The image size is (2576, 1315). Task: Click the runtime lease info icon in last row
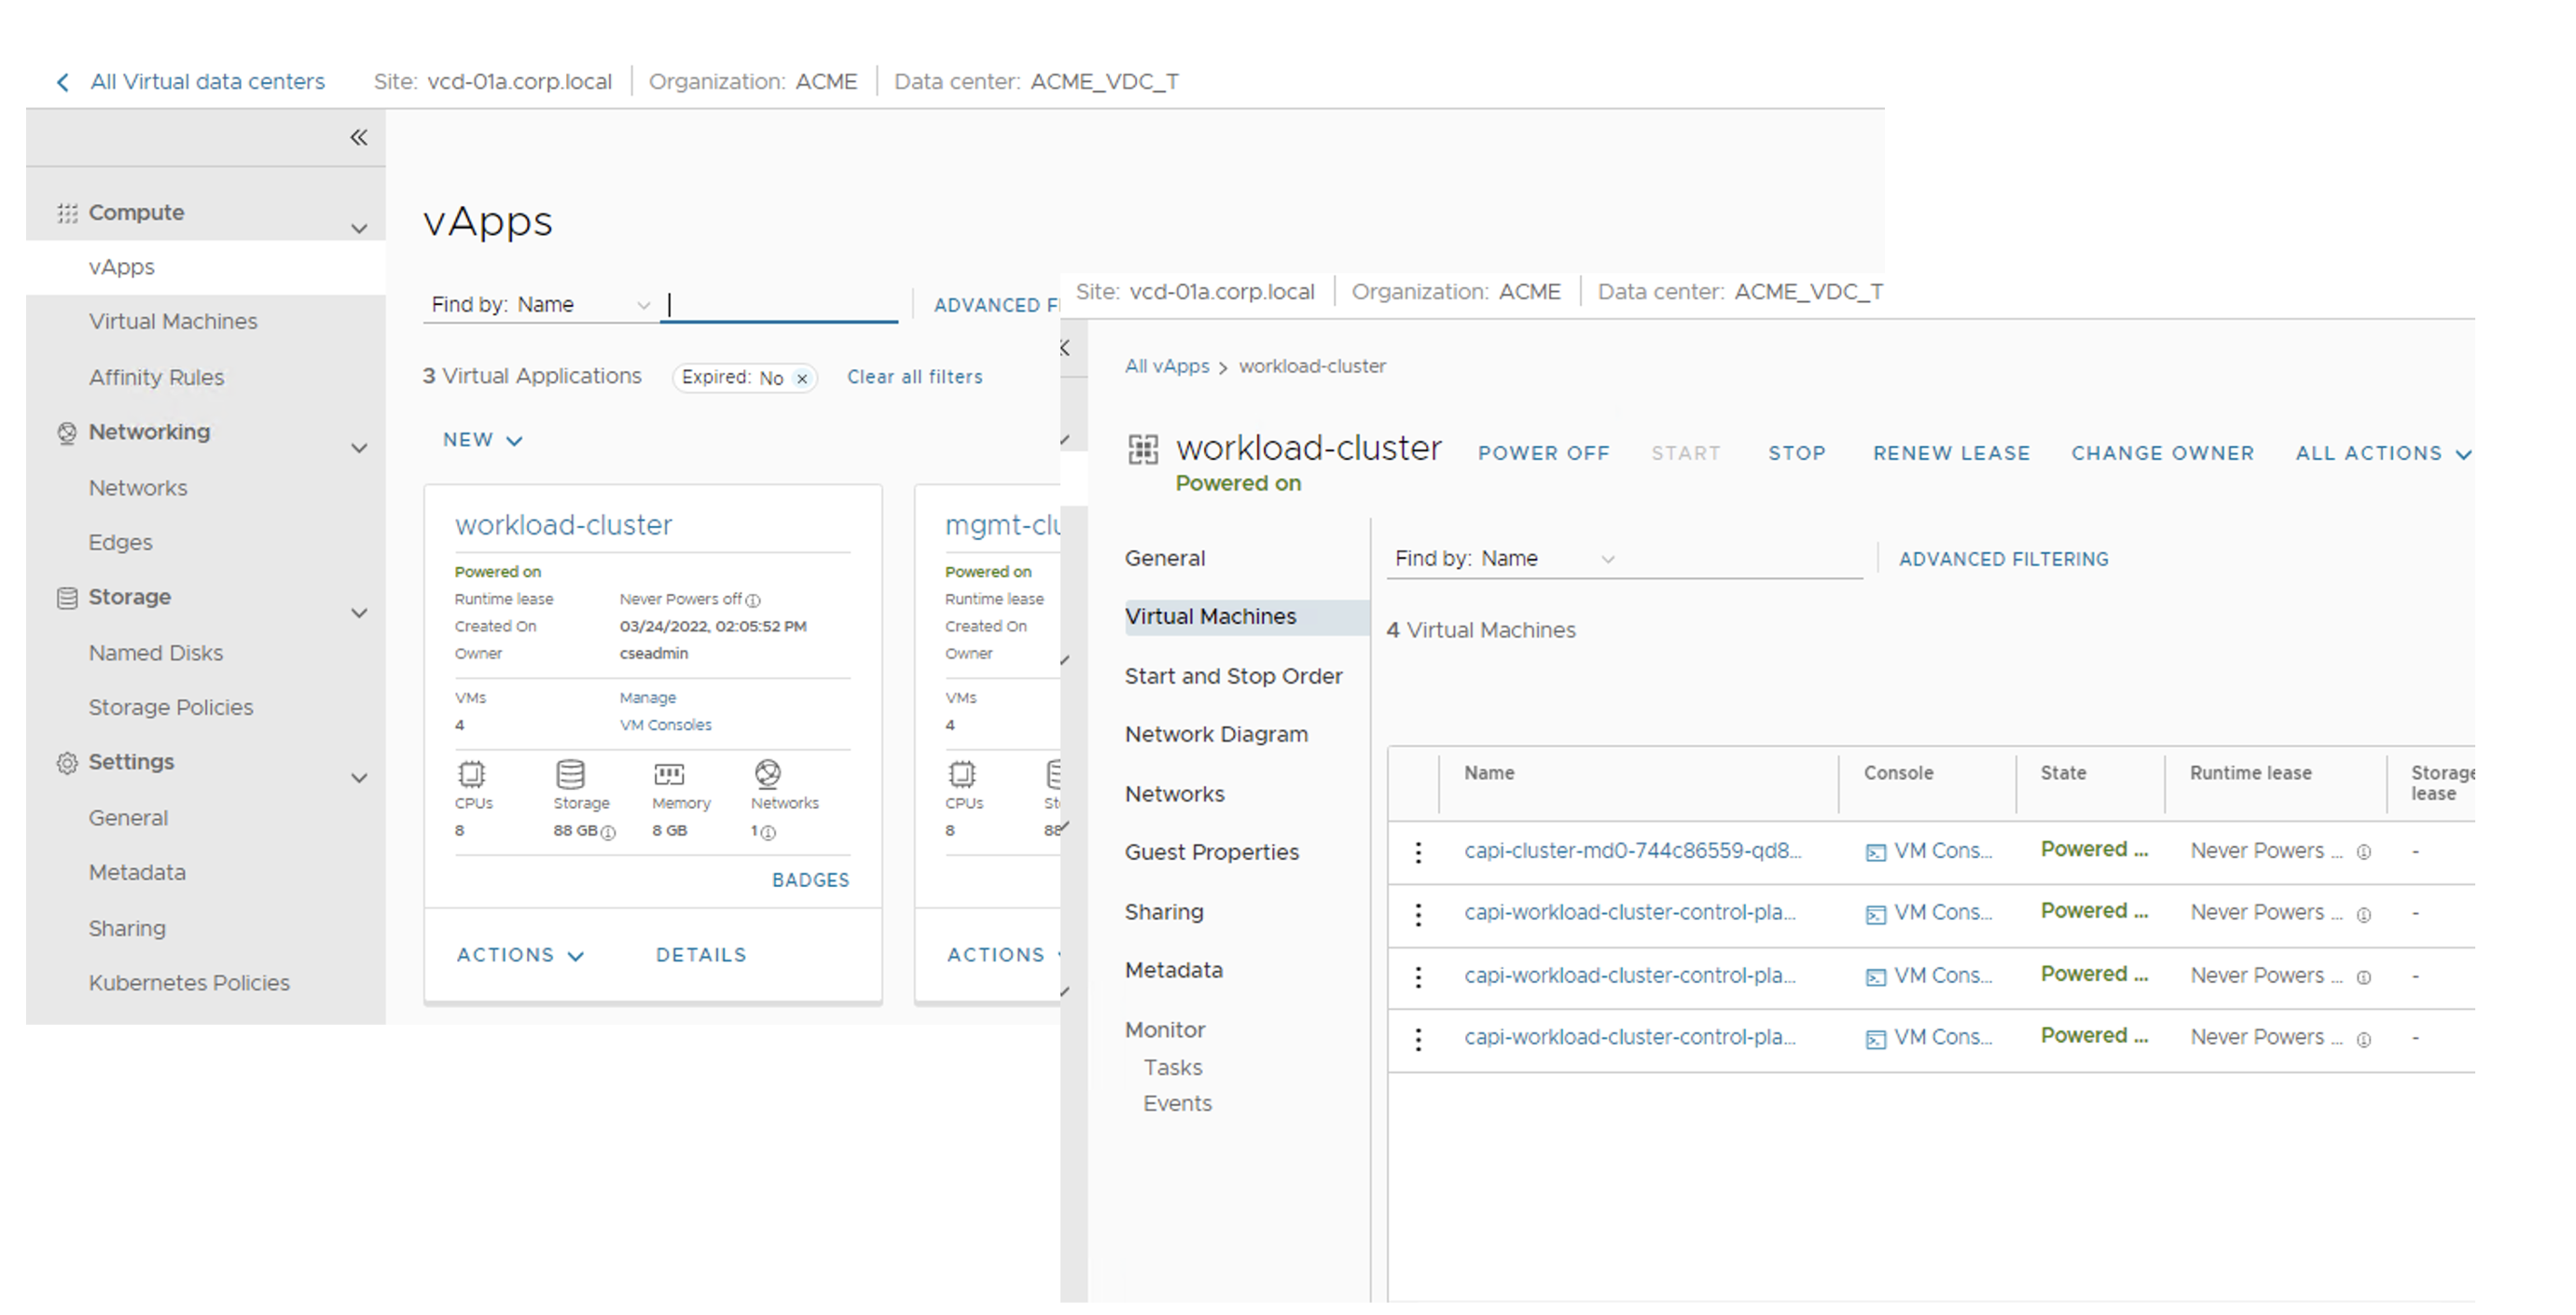pos(2364,1039)
